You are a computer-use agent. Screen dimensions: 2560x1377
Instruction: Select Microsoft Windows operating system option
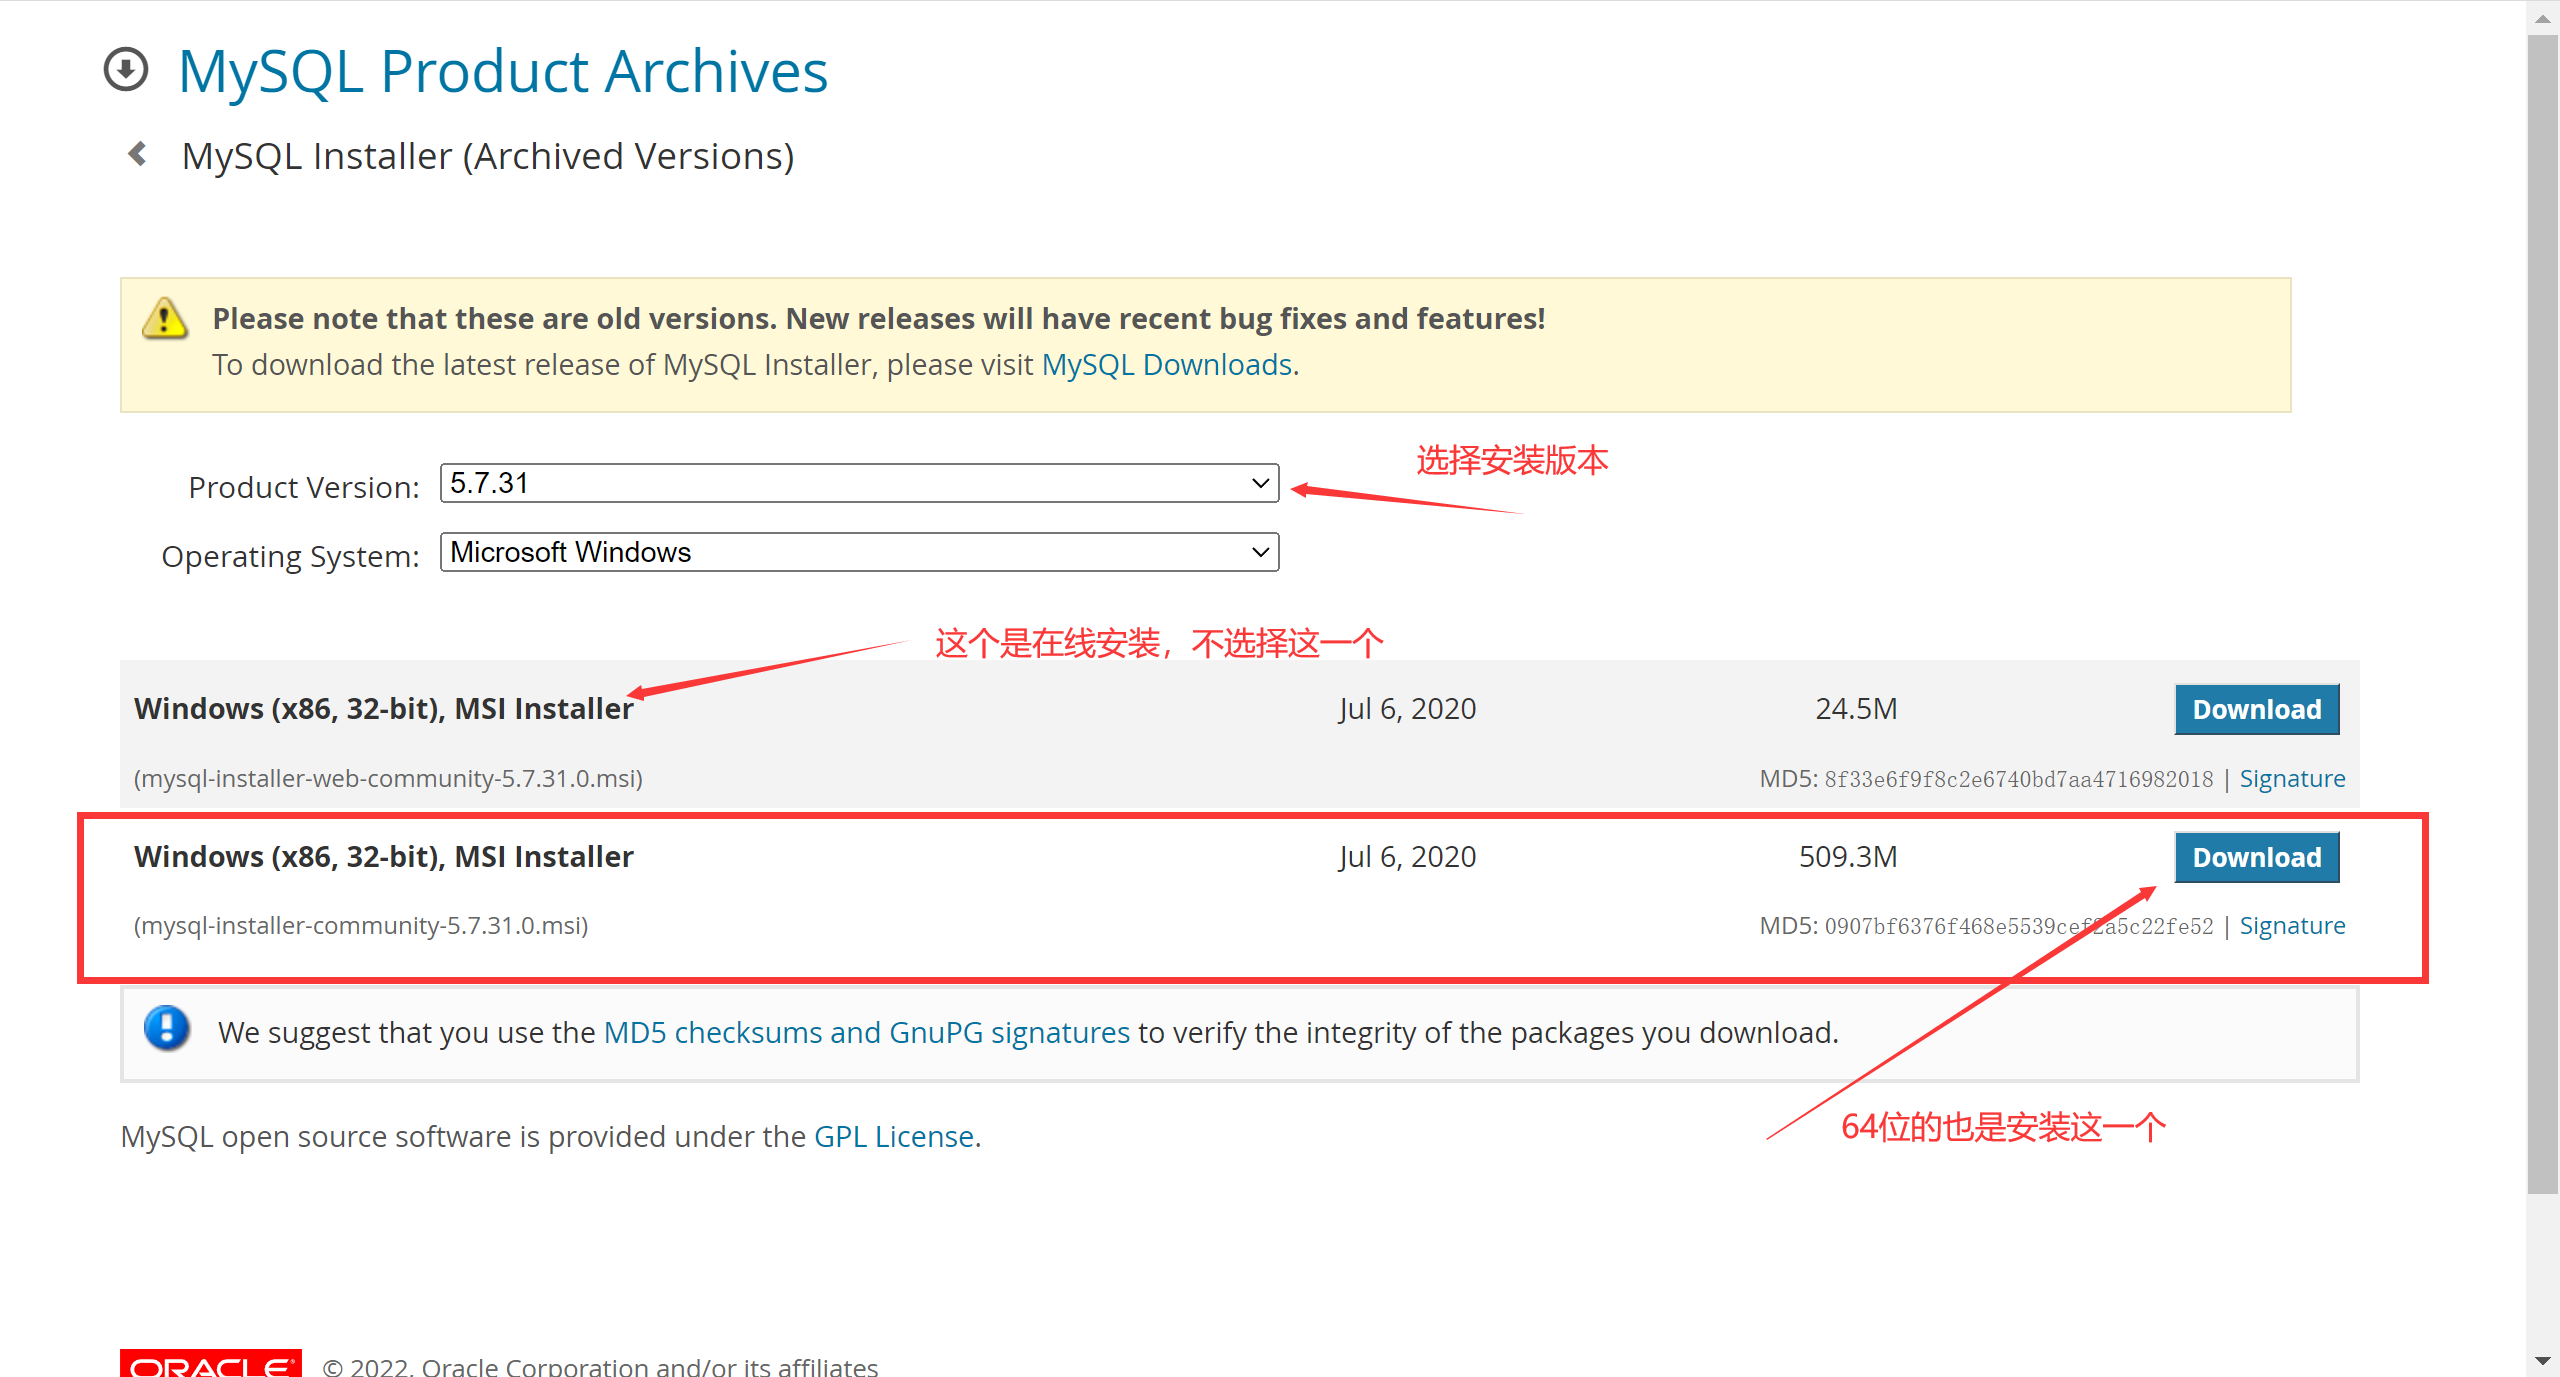(856, 551)
